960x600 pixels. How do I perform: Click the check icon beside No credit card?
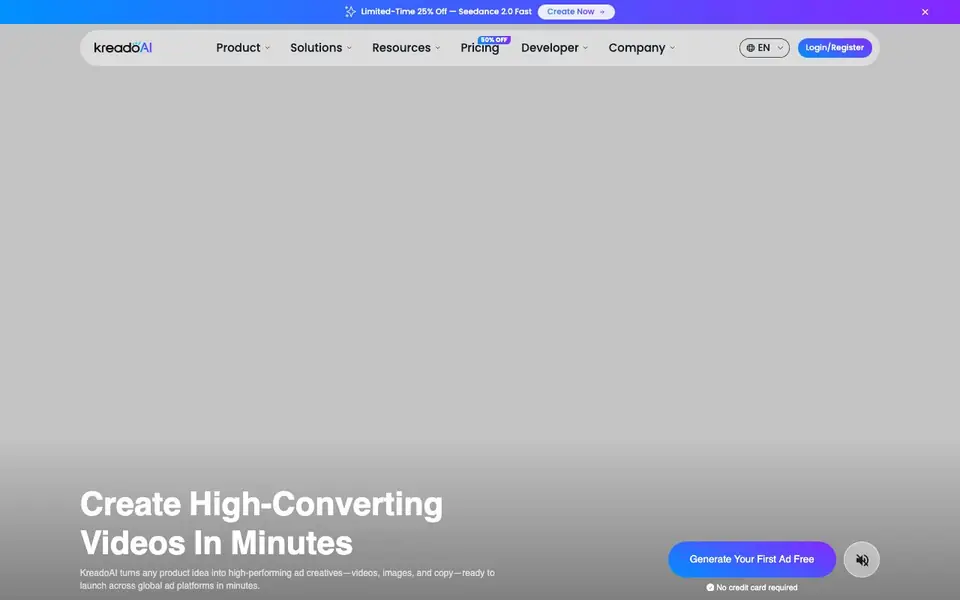710,587
